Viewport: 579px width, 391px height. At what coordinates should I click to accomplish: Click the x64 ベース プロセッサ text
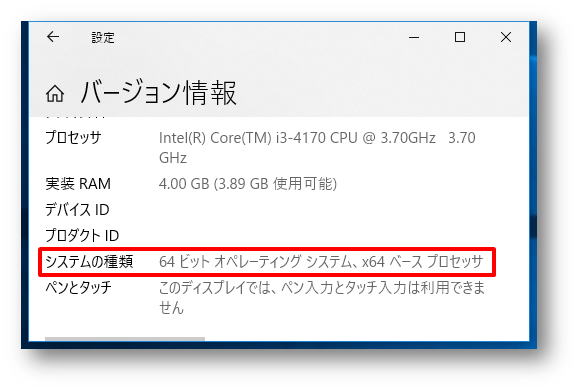tap(422, 262)
